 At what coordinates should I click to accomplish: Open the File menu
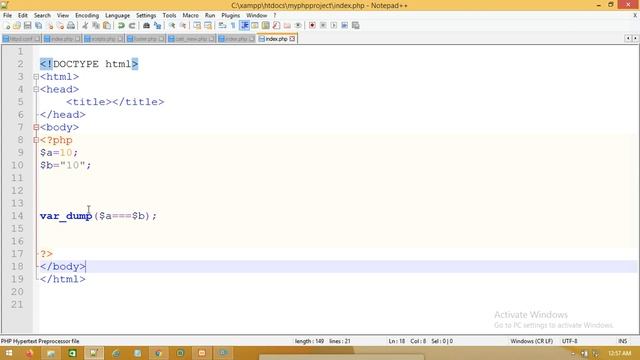pos(7,16)
